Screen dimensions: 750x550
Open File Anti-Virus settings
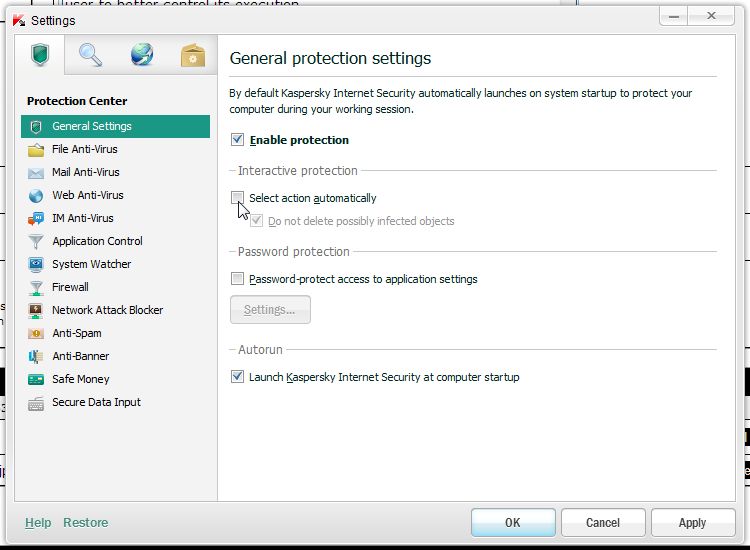coord(115,149)
